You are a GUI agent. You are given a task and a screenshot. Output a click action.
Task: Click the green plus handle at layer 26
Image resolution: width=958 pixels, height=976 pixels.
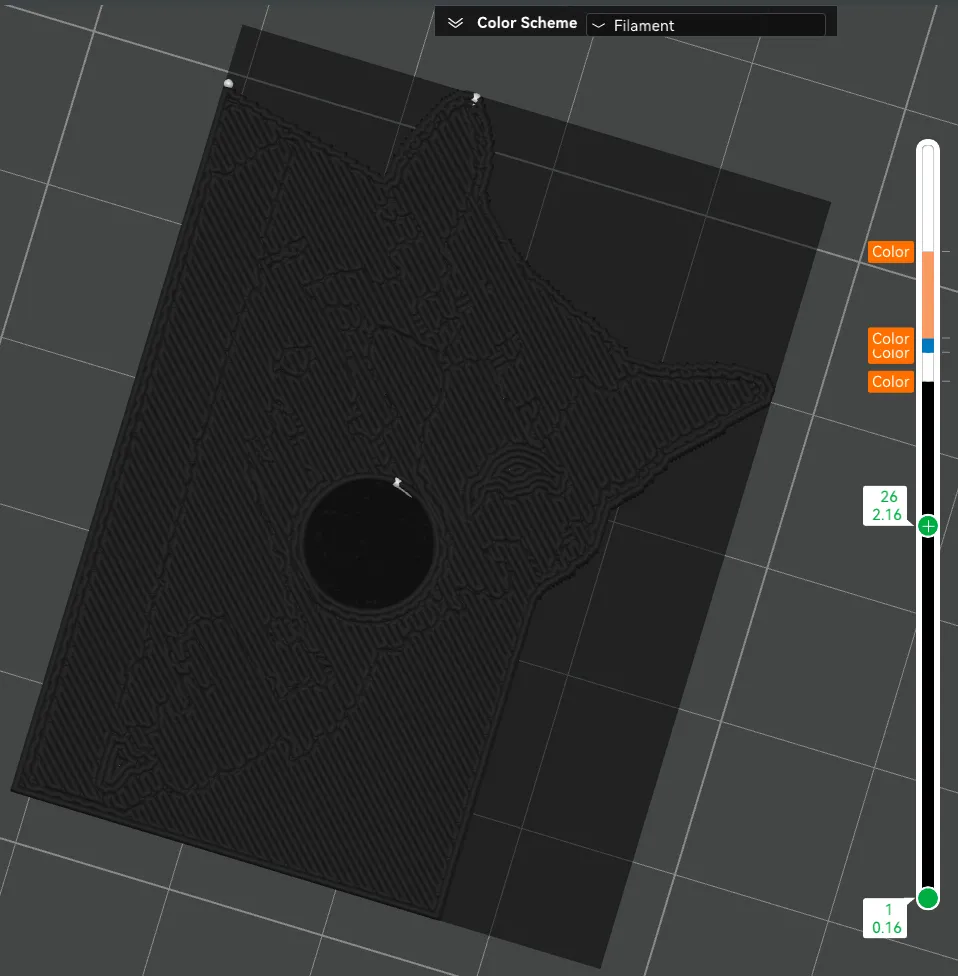click(927, 526)
